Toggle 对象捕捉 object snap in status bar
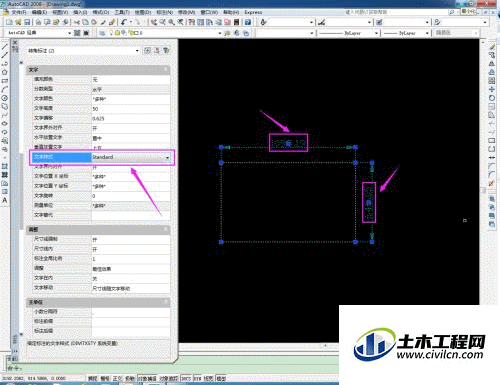500x385 pixels. 147,379
